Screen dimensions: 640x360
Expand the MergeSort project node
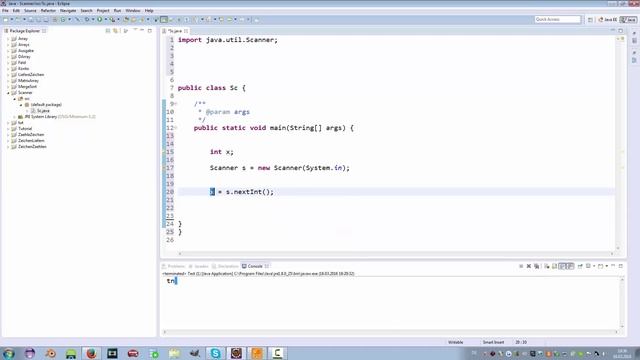tap(8, 87)
